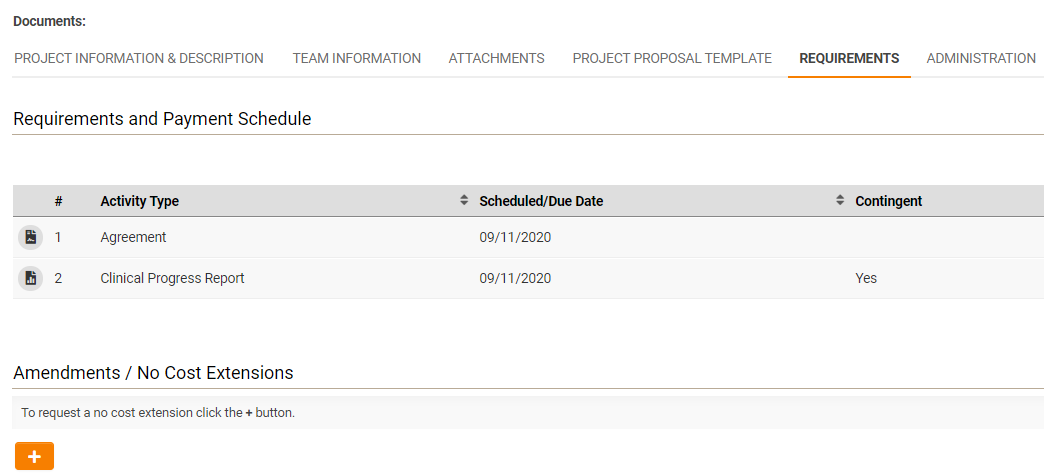Click the Scheduled/Due Date column header text
1044x476 pixels.
click(541, 201)
